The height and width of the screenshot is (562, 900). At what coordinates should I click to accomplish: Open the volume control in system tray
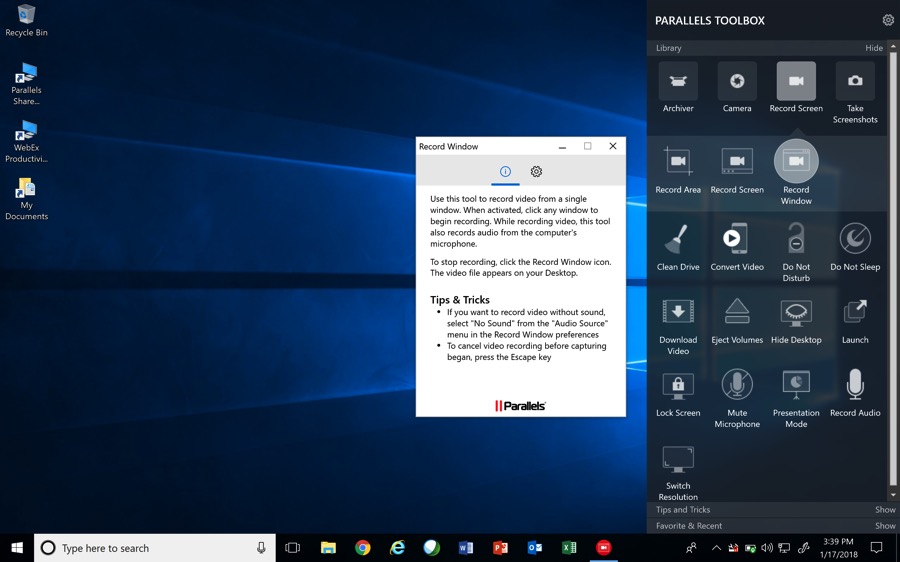(767, 548)
